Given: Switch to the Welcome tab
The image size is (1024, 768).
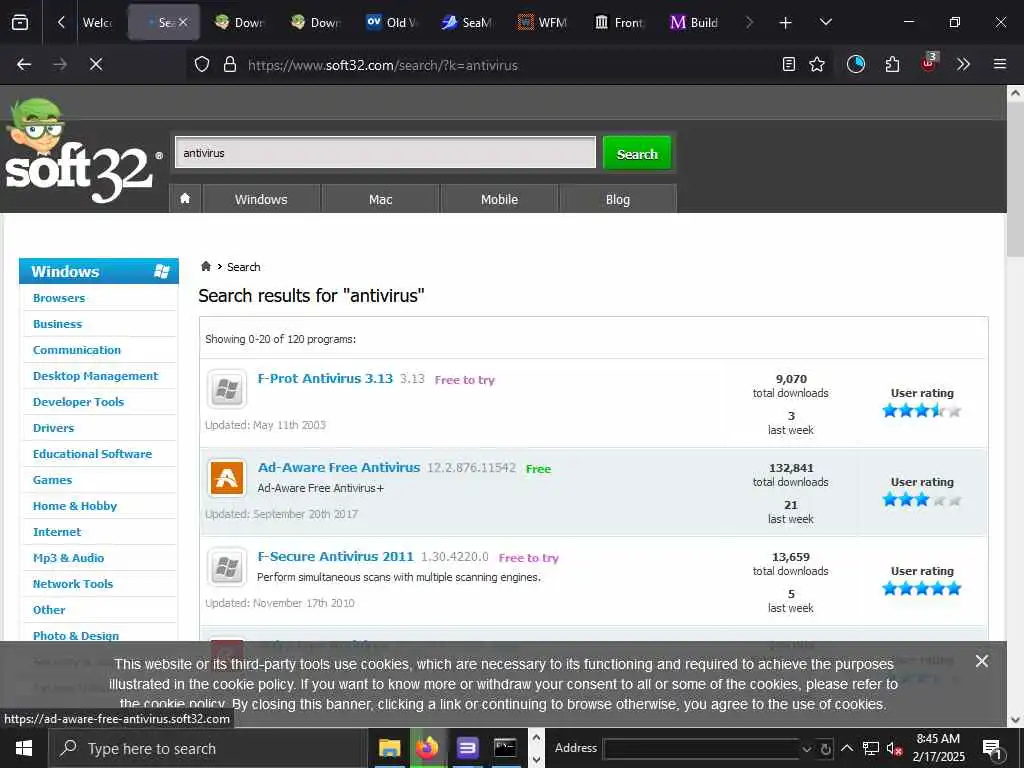Looking at the screenshot, I should coord(97,23).
